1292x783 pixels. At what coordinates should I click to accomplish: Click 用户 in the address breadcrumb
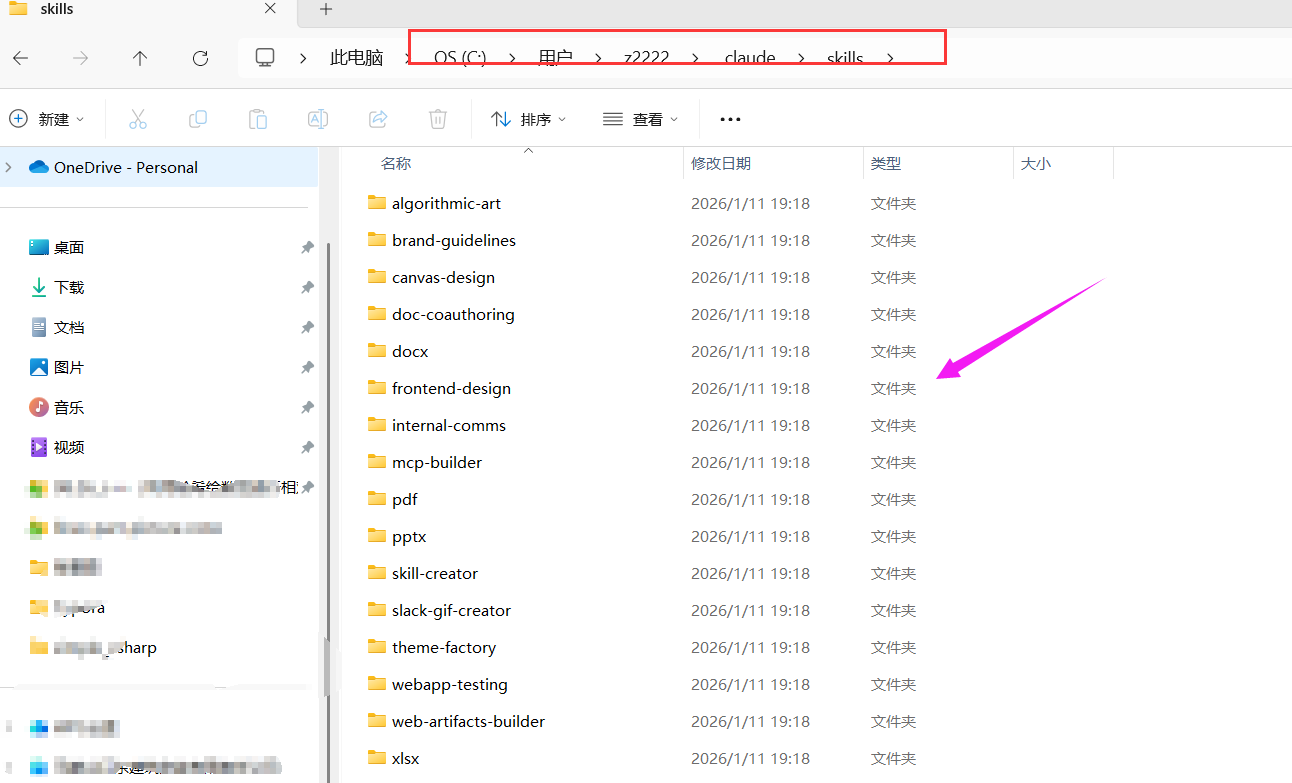(x=555, y=58)
